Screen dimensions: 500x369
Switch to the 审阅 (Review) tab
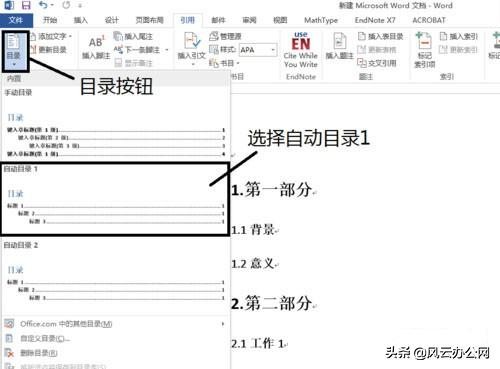click(x=249, y=20)
